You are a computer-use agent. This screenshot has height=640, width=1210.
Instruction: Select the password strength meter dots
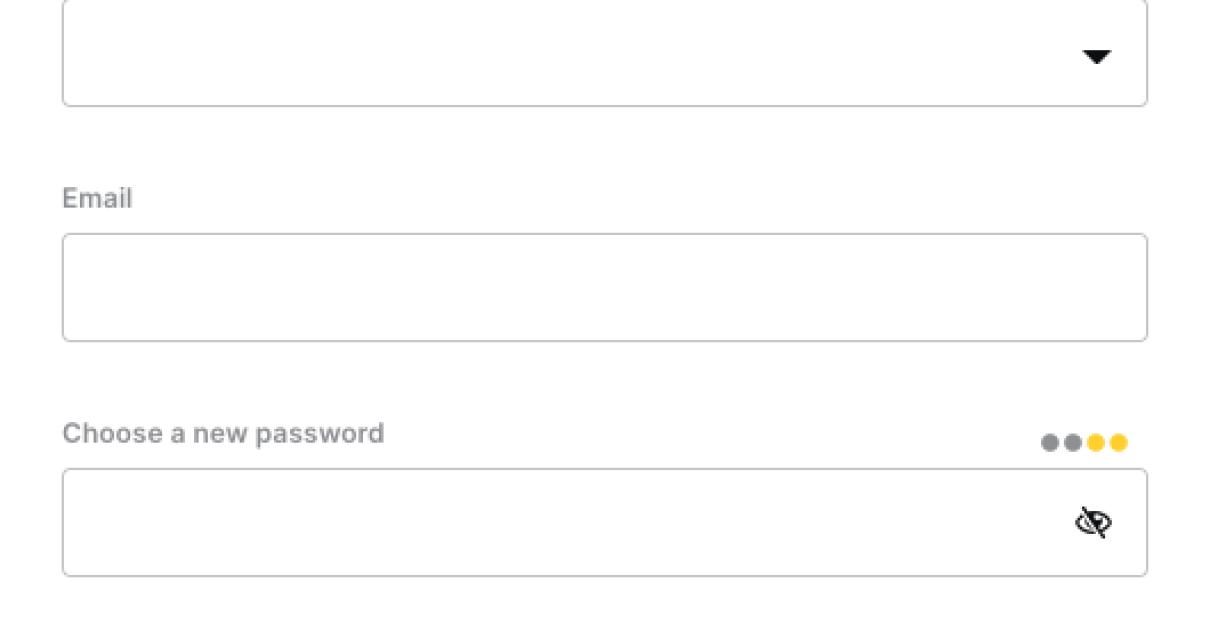(x=1084, y=443)
